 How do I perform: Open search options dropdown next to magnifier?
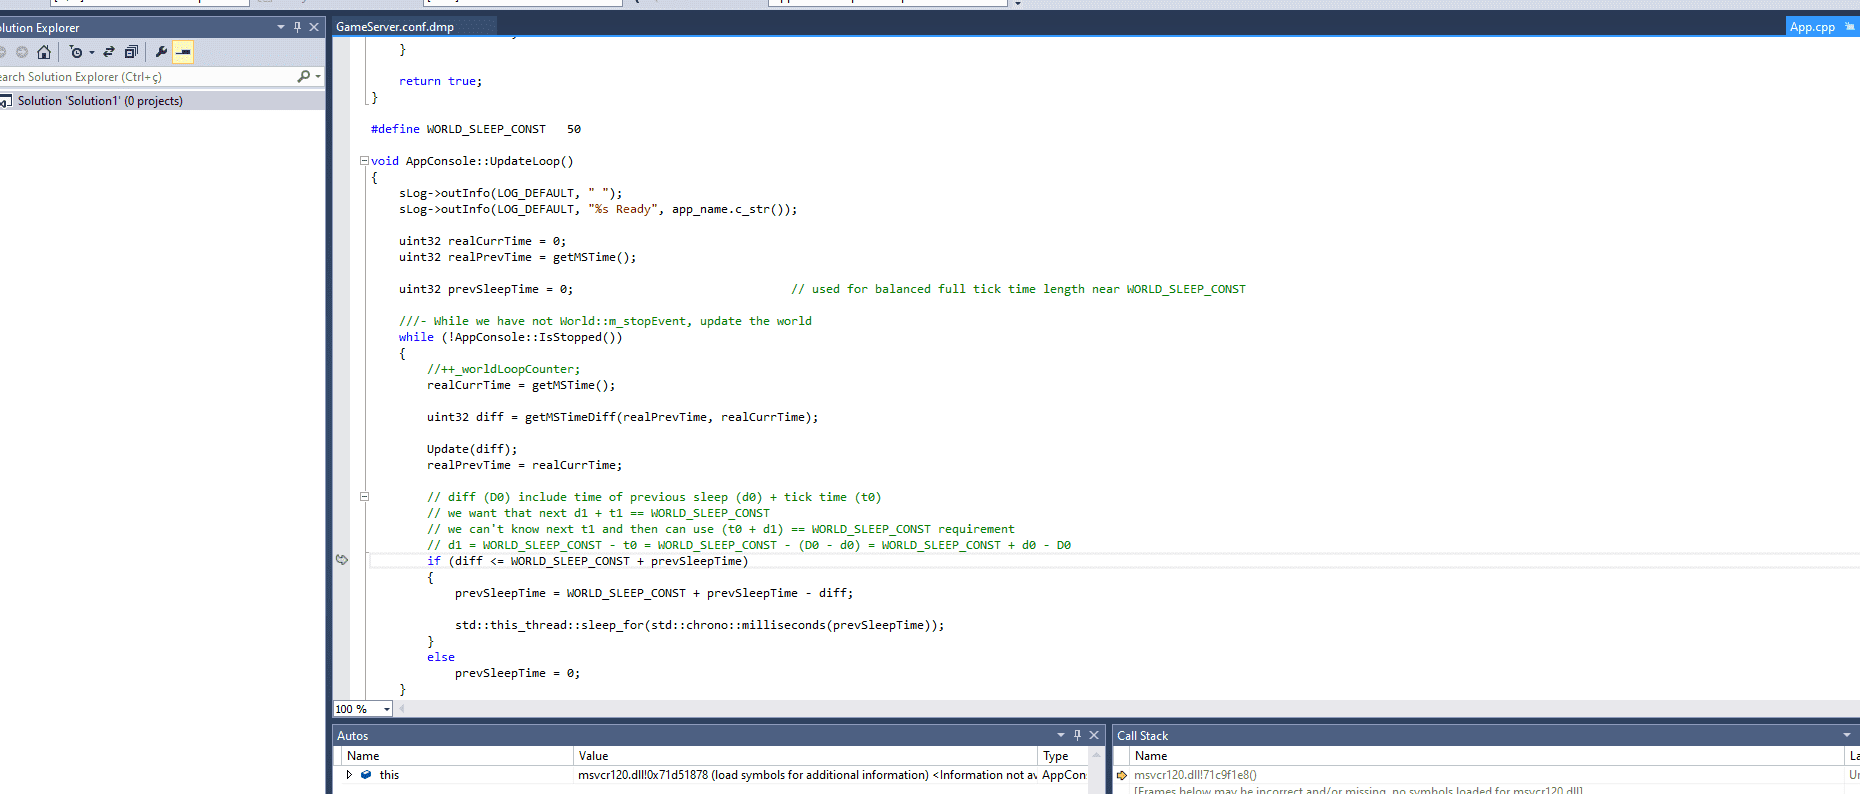318,76
